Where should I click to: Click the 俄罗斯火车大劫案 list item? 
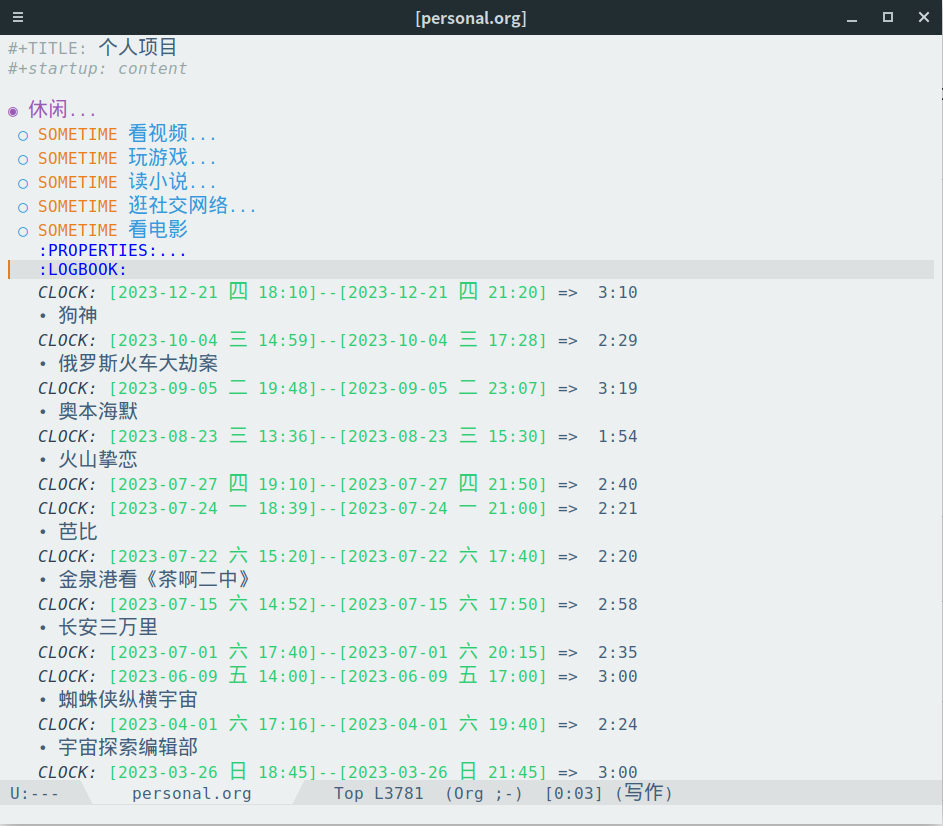(138, 363)
